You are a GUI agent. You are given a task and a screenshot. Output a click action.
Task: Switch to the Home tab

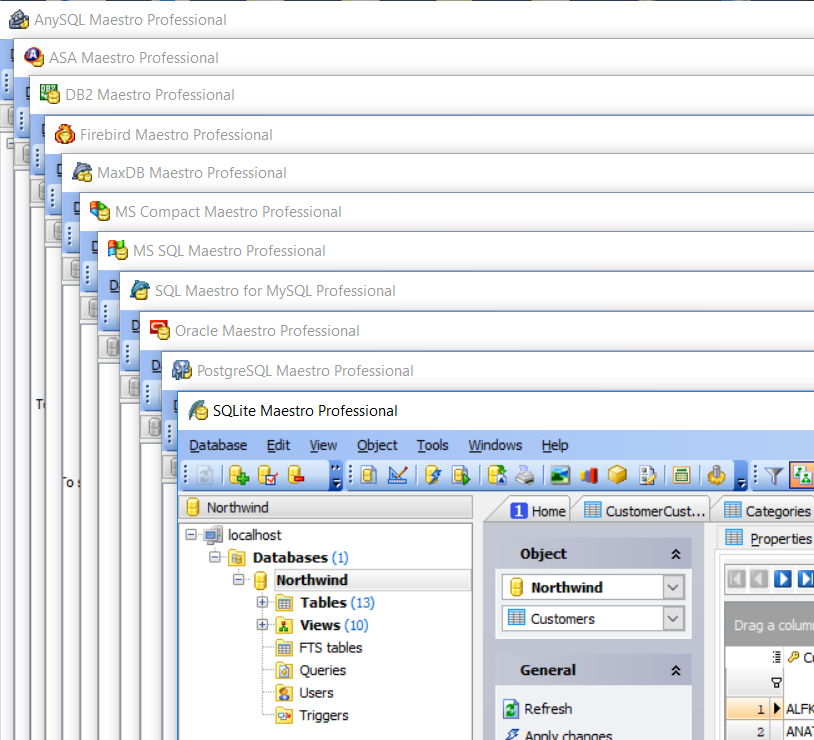[x=537, y=512]
